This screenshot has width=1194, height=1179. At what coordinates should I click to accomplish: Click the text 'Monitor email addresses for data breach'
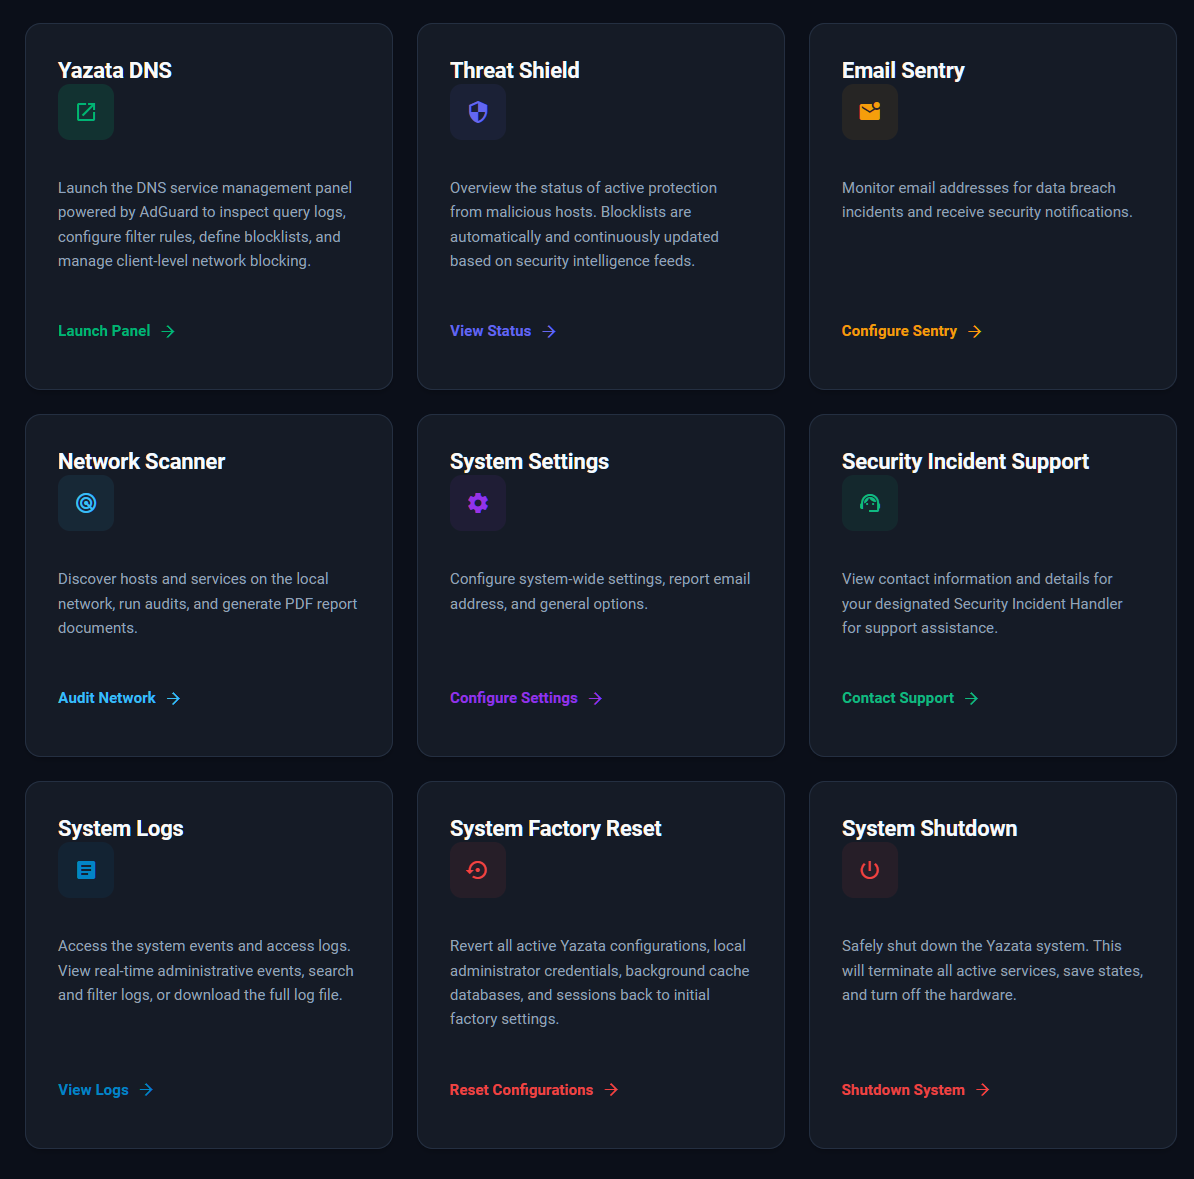(979, 187)
